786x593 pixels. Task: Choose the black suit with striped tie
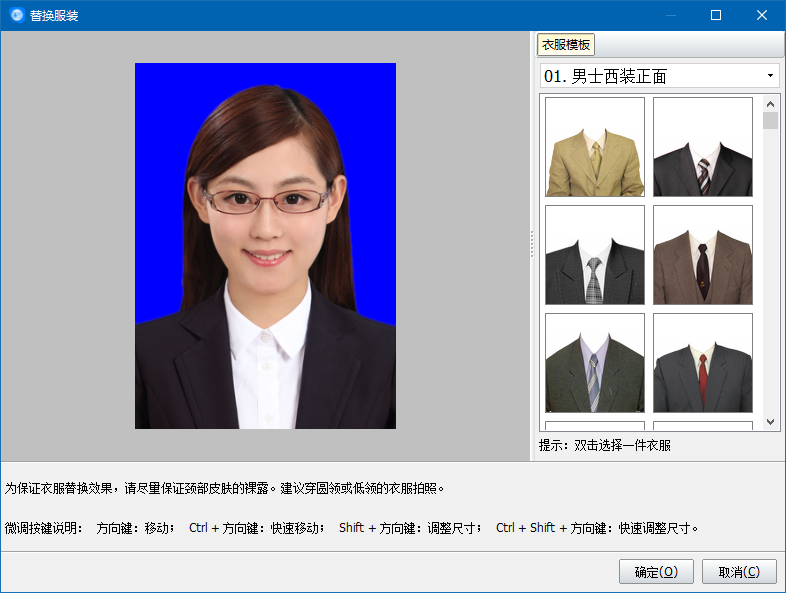click(703, 147)
